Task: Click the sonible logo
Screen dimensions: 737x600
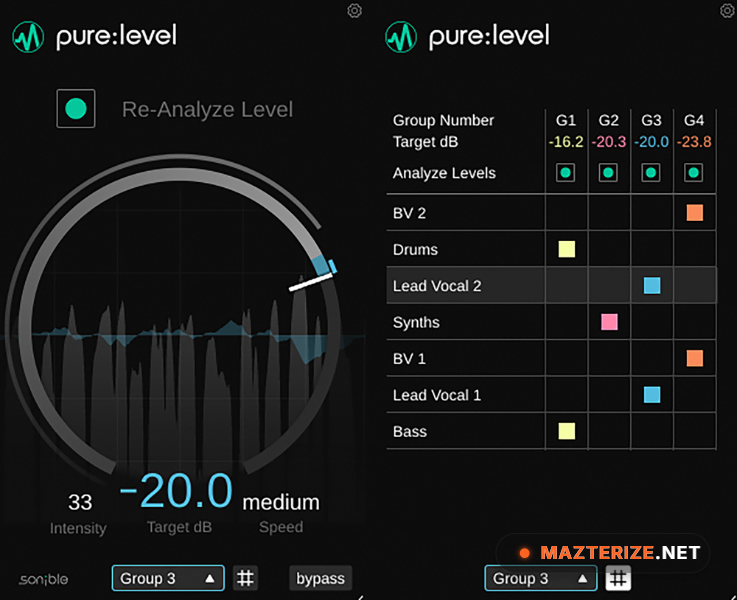Action: point(43,579)
